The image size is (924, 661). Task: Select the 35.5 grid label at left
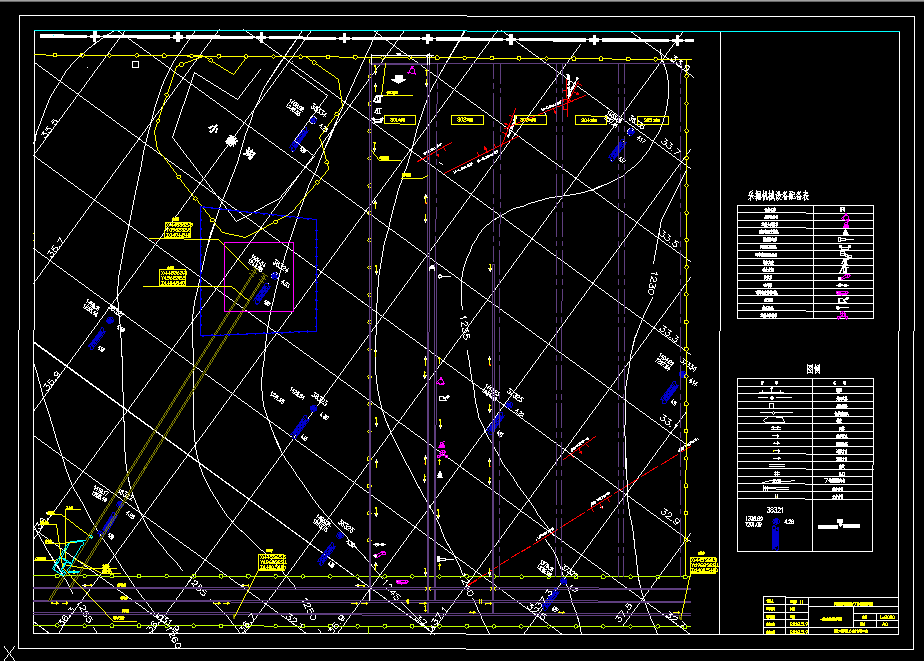pos(50,128)
